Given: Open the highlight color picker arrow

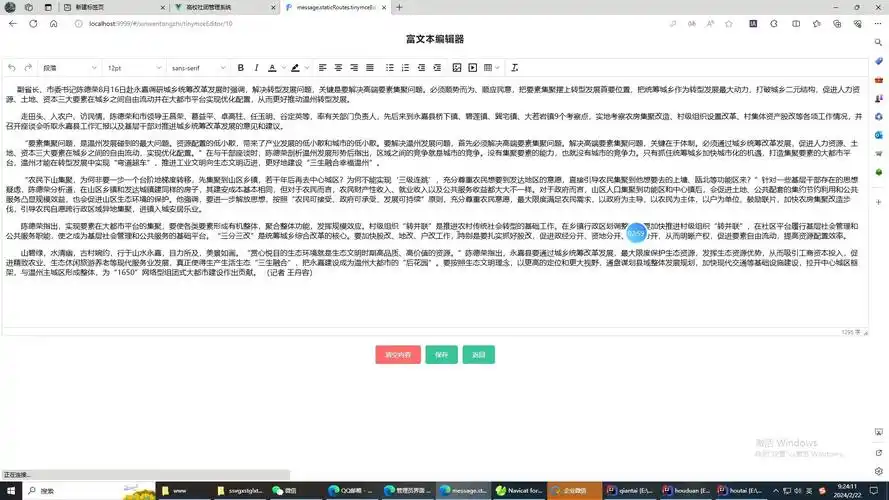Looking at the screenshot, I should click(307, 67).
